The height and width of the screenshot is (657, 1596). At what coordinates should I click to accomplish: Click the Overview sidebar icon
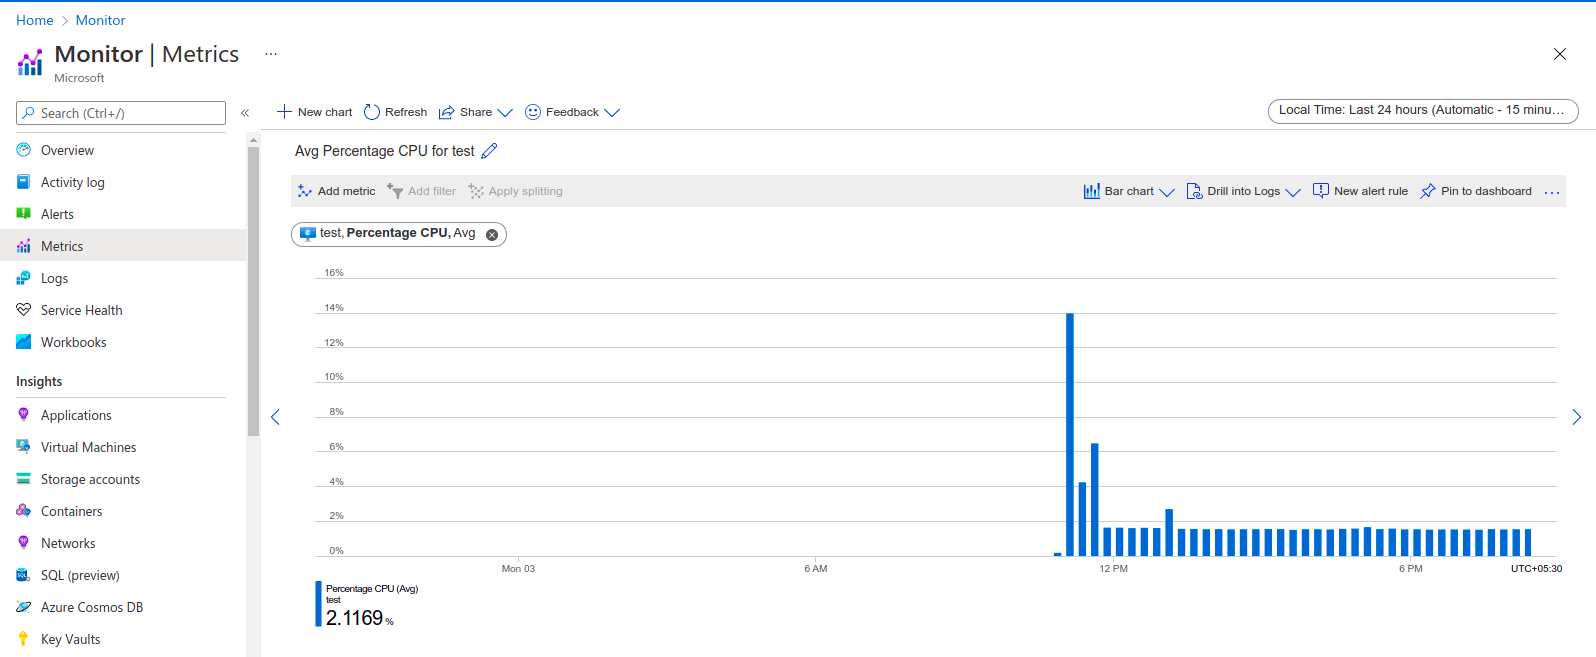click(x=24, y=150)
